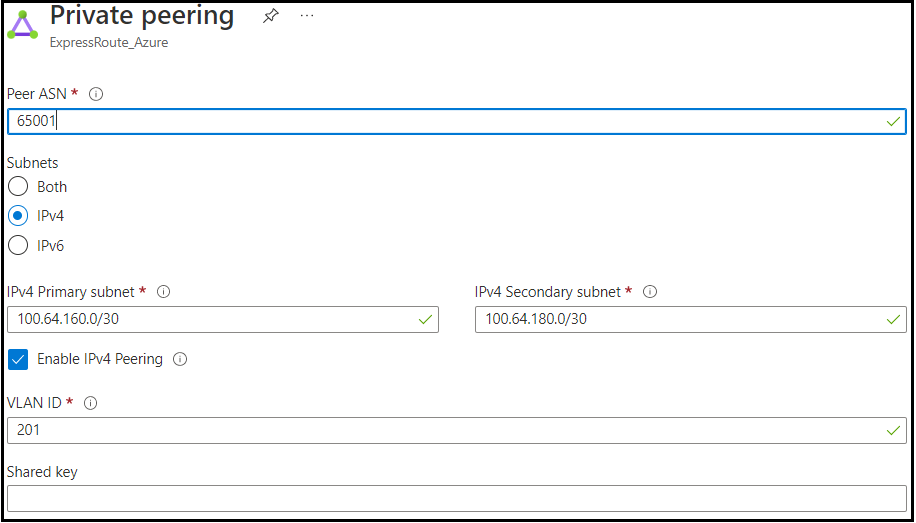The height and width of the screenshot is (523, 916).
Task: Open the more options ellipsis menu
Action: pyautogui.click(x=307, y=16)
